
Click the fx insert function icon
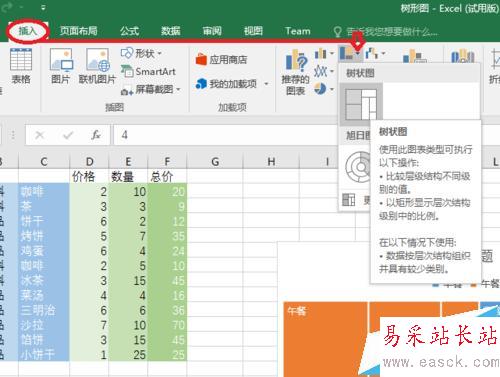(x=96, y=135)
